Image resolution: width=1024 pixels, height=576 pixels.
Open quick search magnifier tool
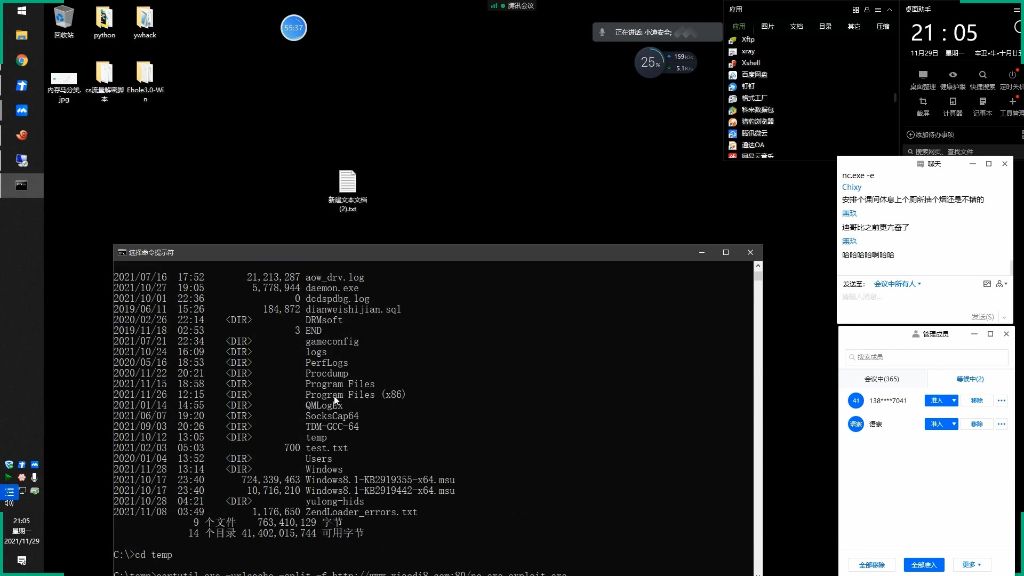click(982, 80)
